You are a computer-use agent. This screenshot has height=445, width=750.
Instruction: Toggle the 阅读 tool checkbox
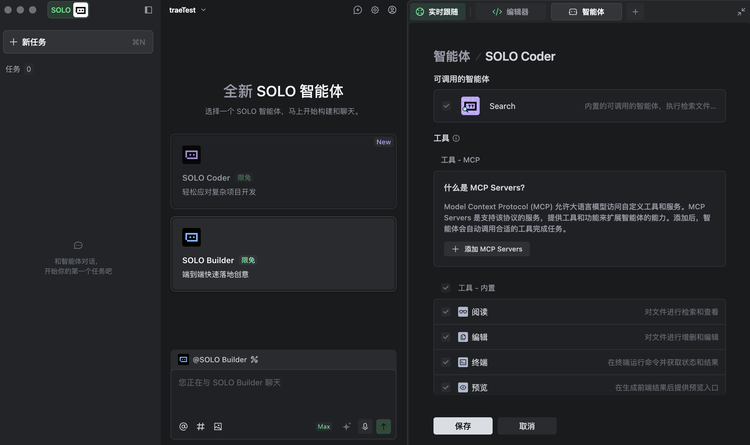tap(446, 312)
